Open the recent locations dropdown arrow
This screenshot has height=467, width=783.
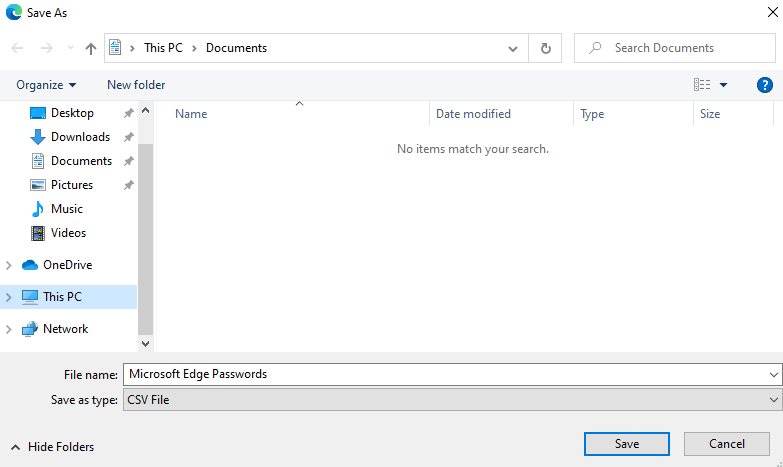pyautogui.click(x=70, y=48)
